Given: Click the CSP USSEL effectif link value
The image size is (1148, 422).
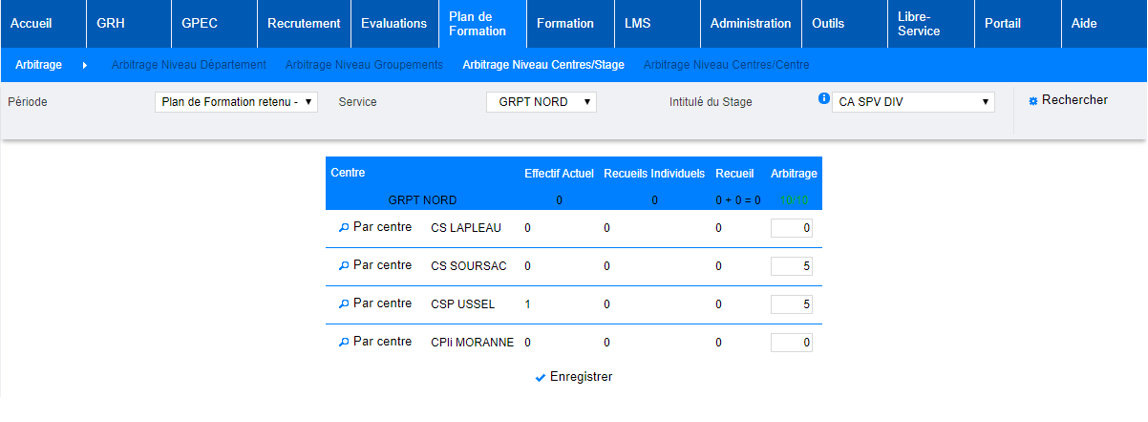Looking at the screenshot, I should [x=528, y=304].
